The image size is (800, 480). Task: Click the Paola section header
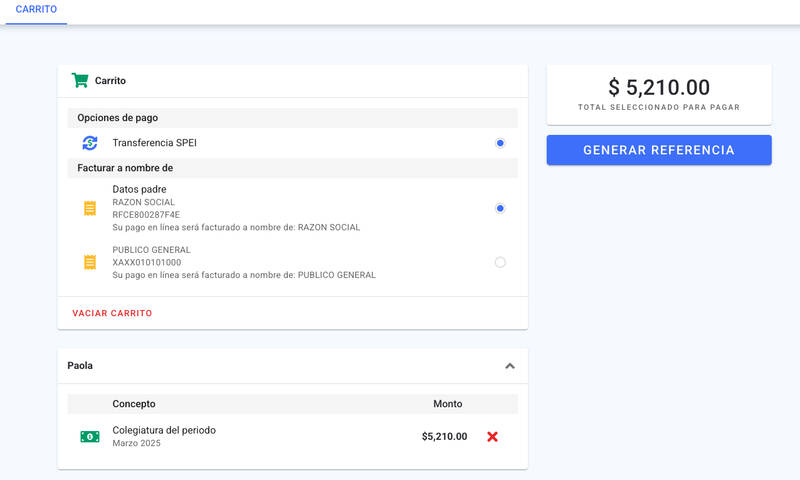pos(293,366)
